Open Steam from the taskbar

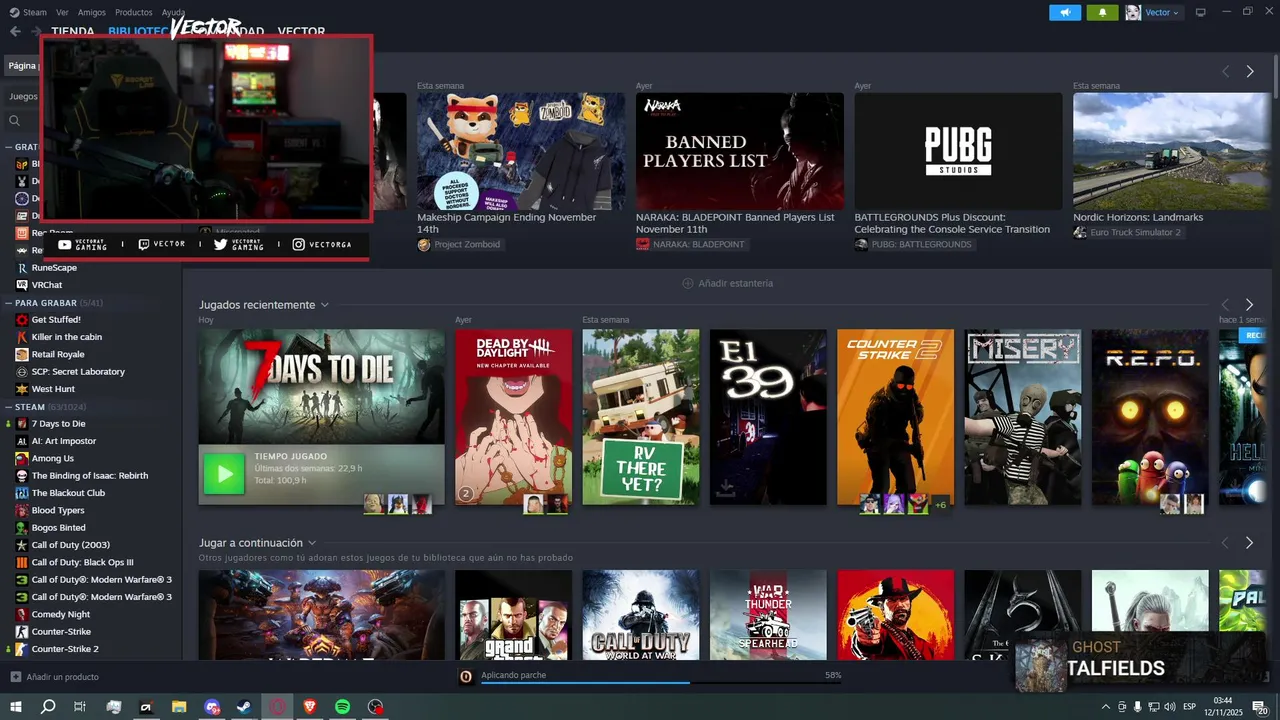[x=244, y=707]
